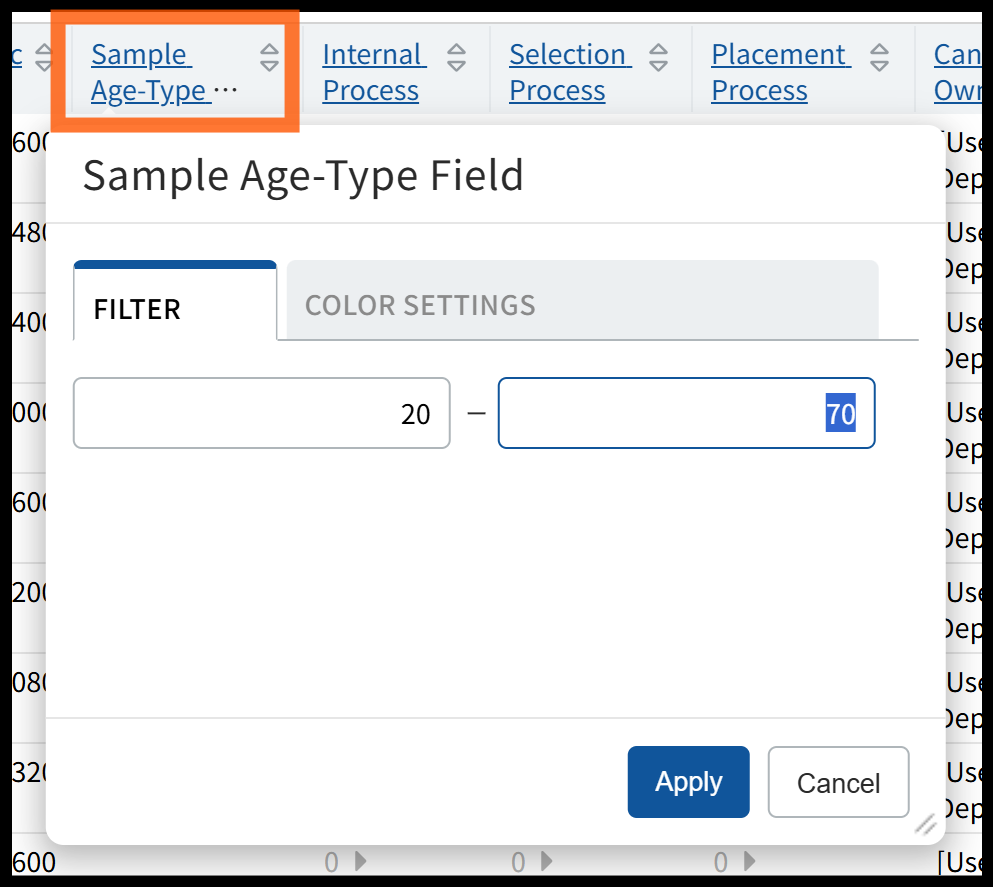993x887 pixels.
Task: Open the Sample Age-Type column header link
Action: [x=150, y=72]
